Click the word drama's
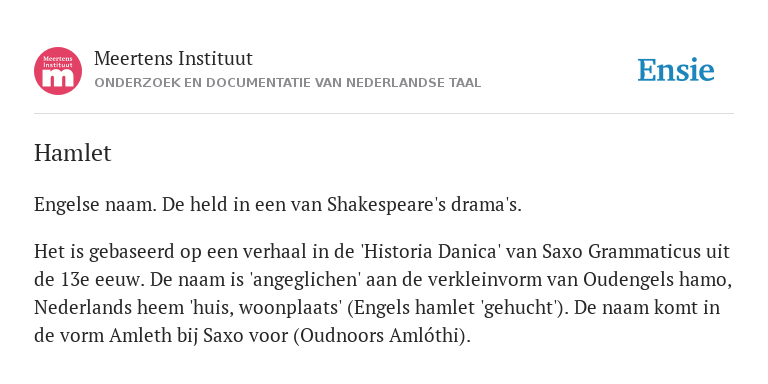 click(x=486, y=205)
